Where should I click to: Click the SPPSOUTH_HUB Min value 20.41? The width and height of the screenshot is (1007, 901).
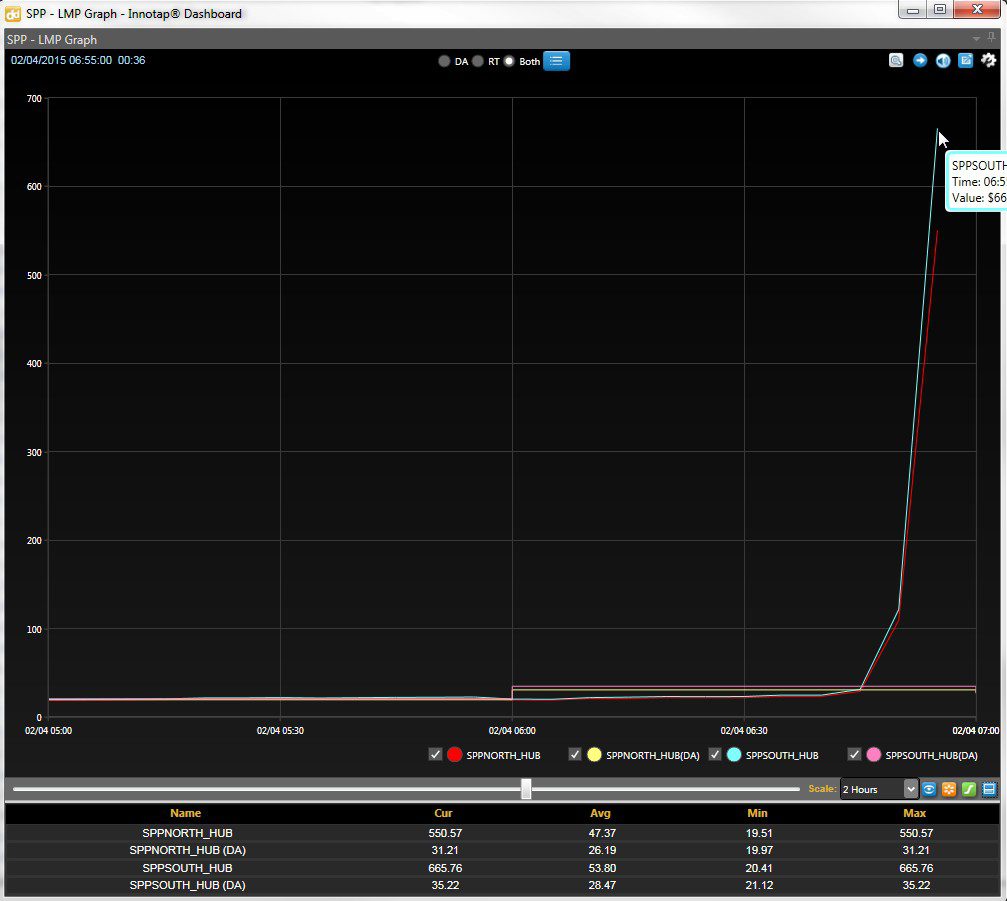click(x=758, y=868)
